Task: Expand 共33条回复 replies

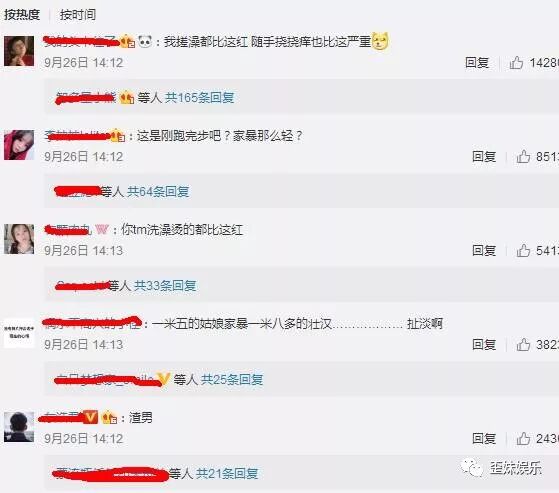Action: point(165,286)
